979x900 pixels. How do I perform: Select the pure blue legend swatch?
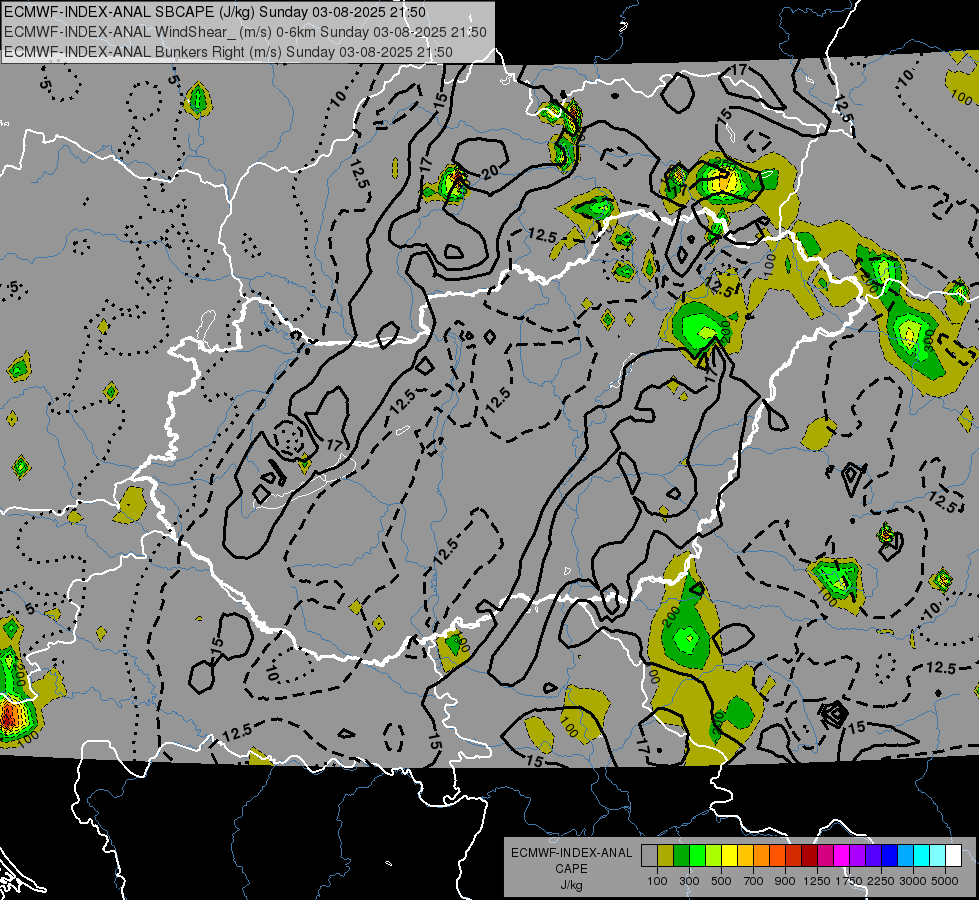(x=890, y=856)
